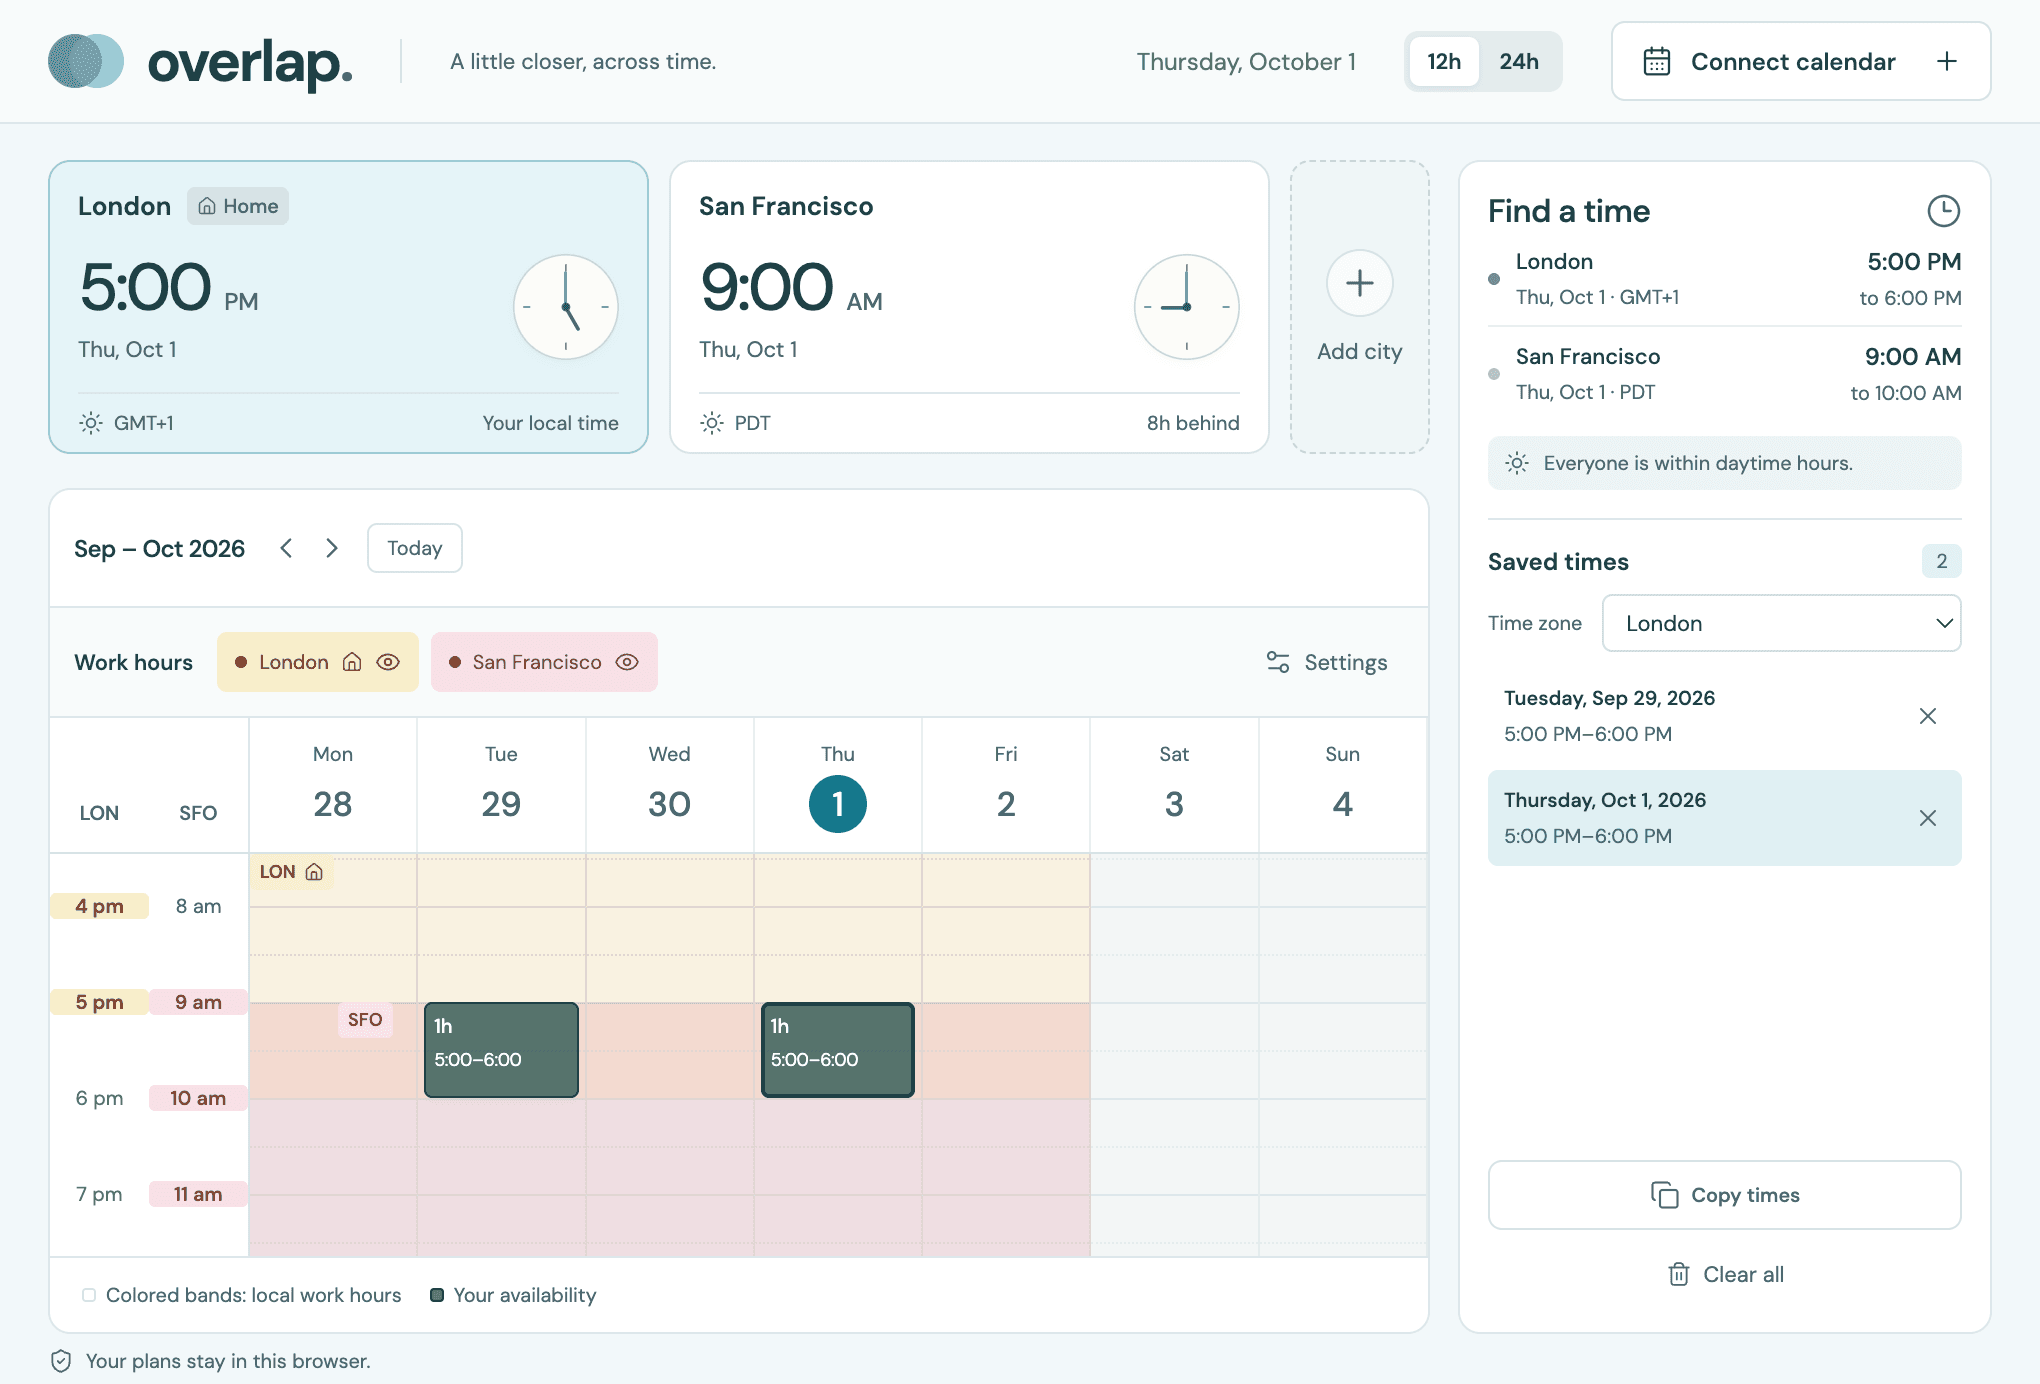Click the calendar icon in Connect calendar

[x=1656, y=61]
